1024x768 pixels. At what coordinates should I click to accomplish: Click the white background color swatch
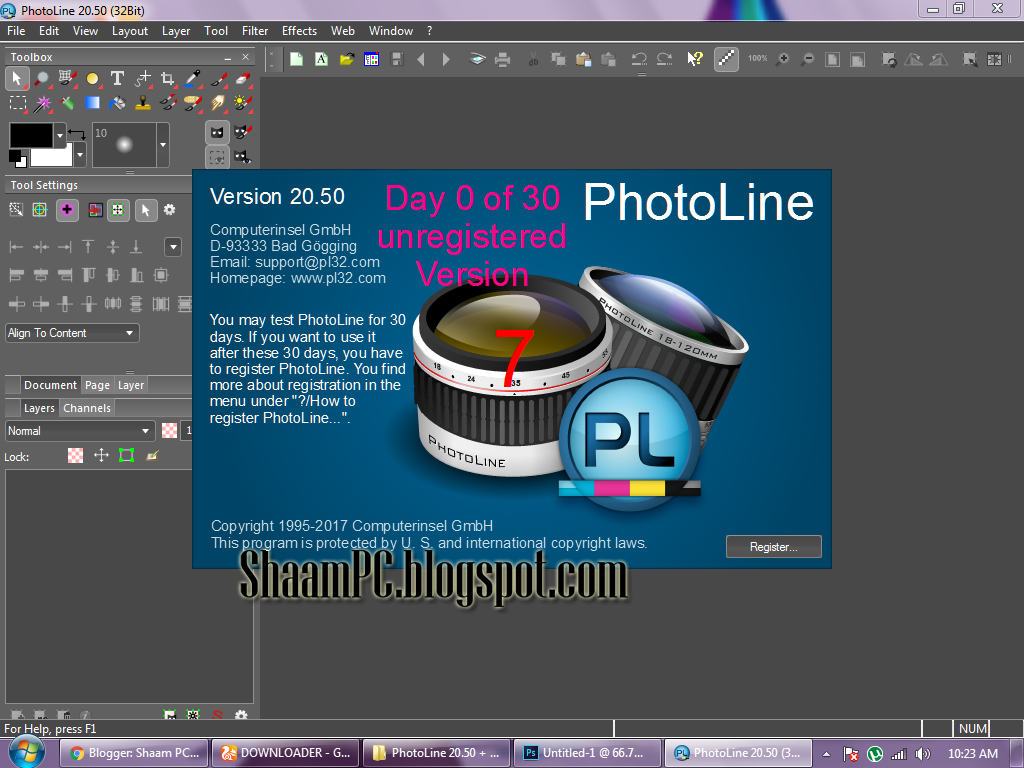pyautogui.click(x=52, y=157)
